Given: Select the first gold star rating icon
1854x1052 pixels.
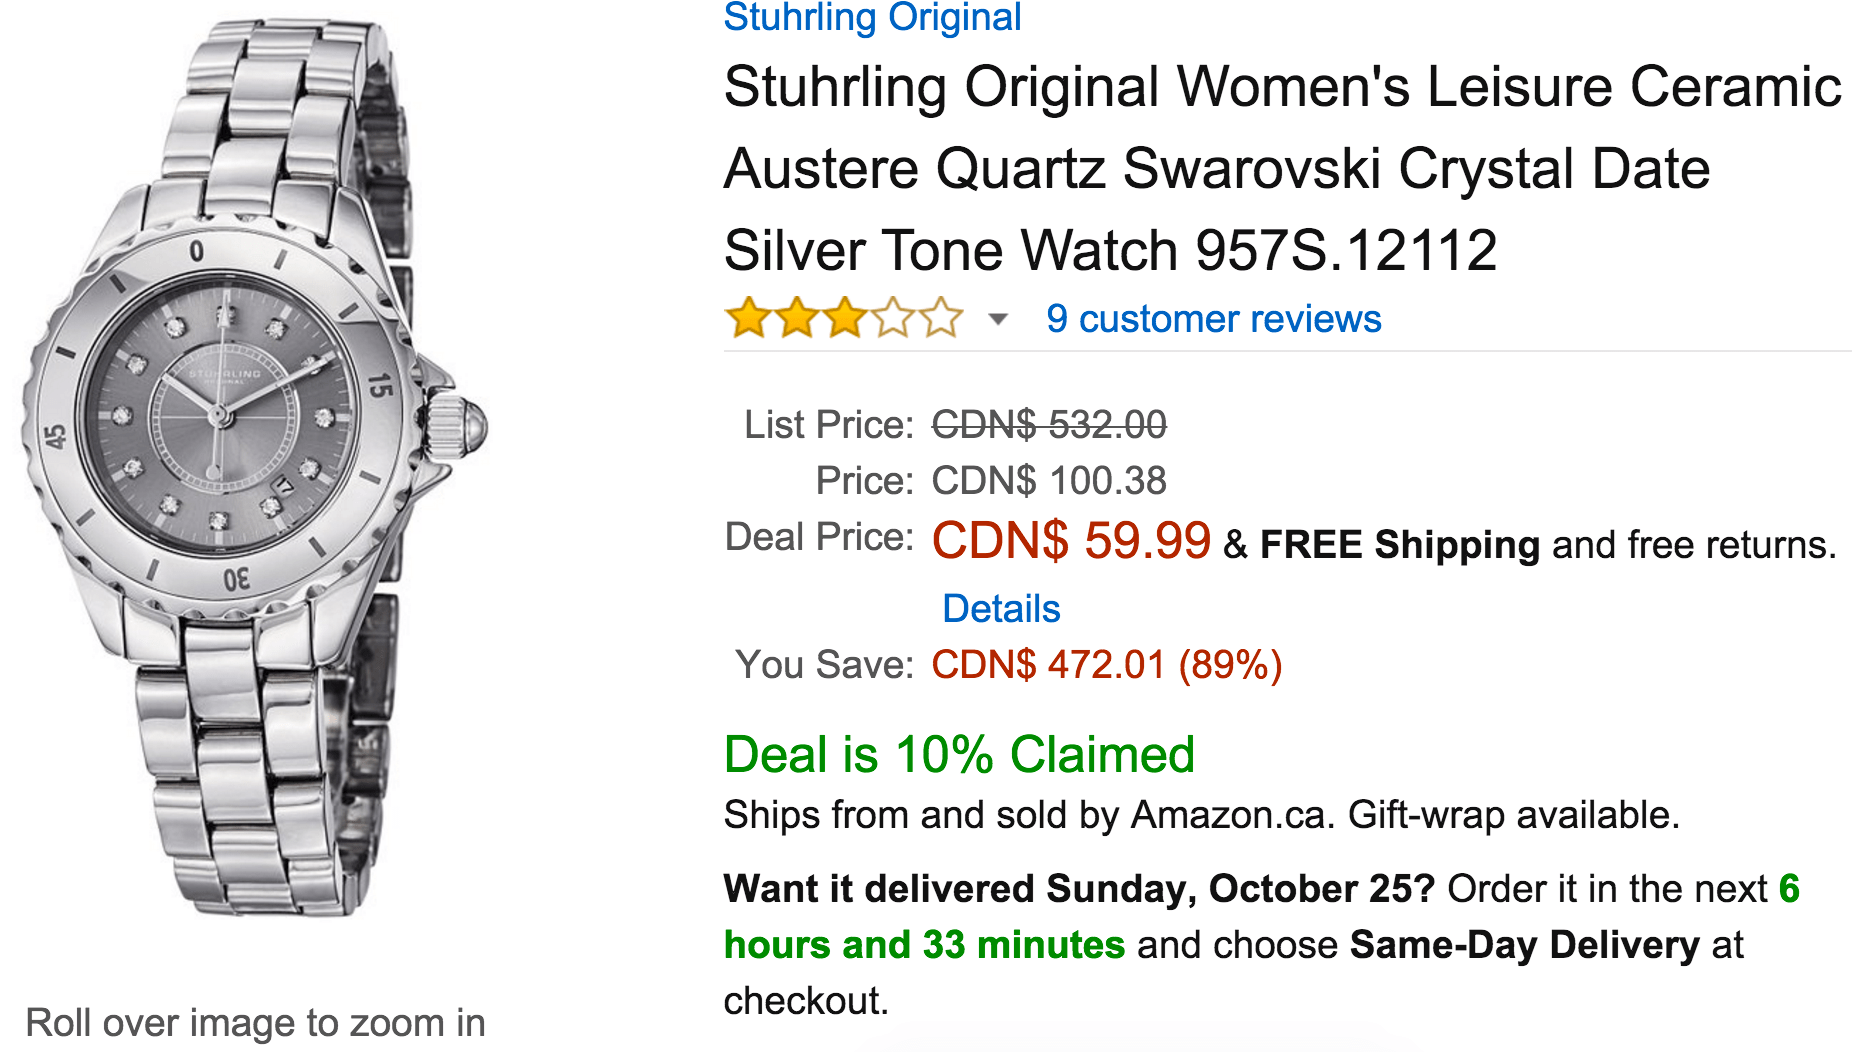Looking at the screenshot, I should [748, 320].
